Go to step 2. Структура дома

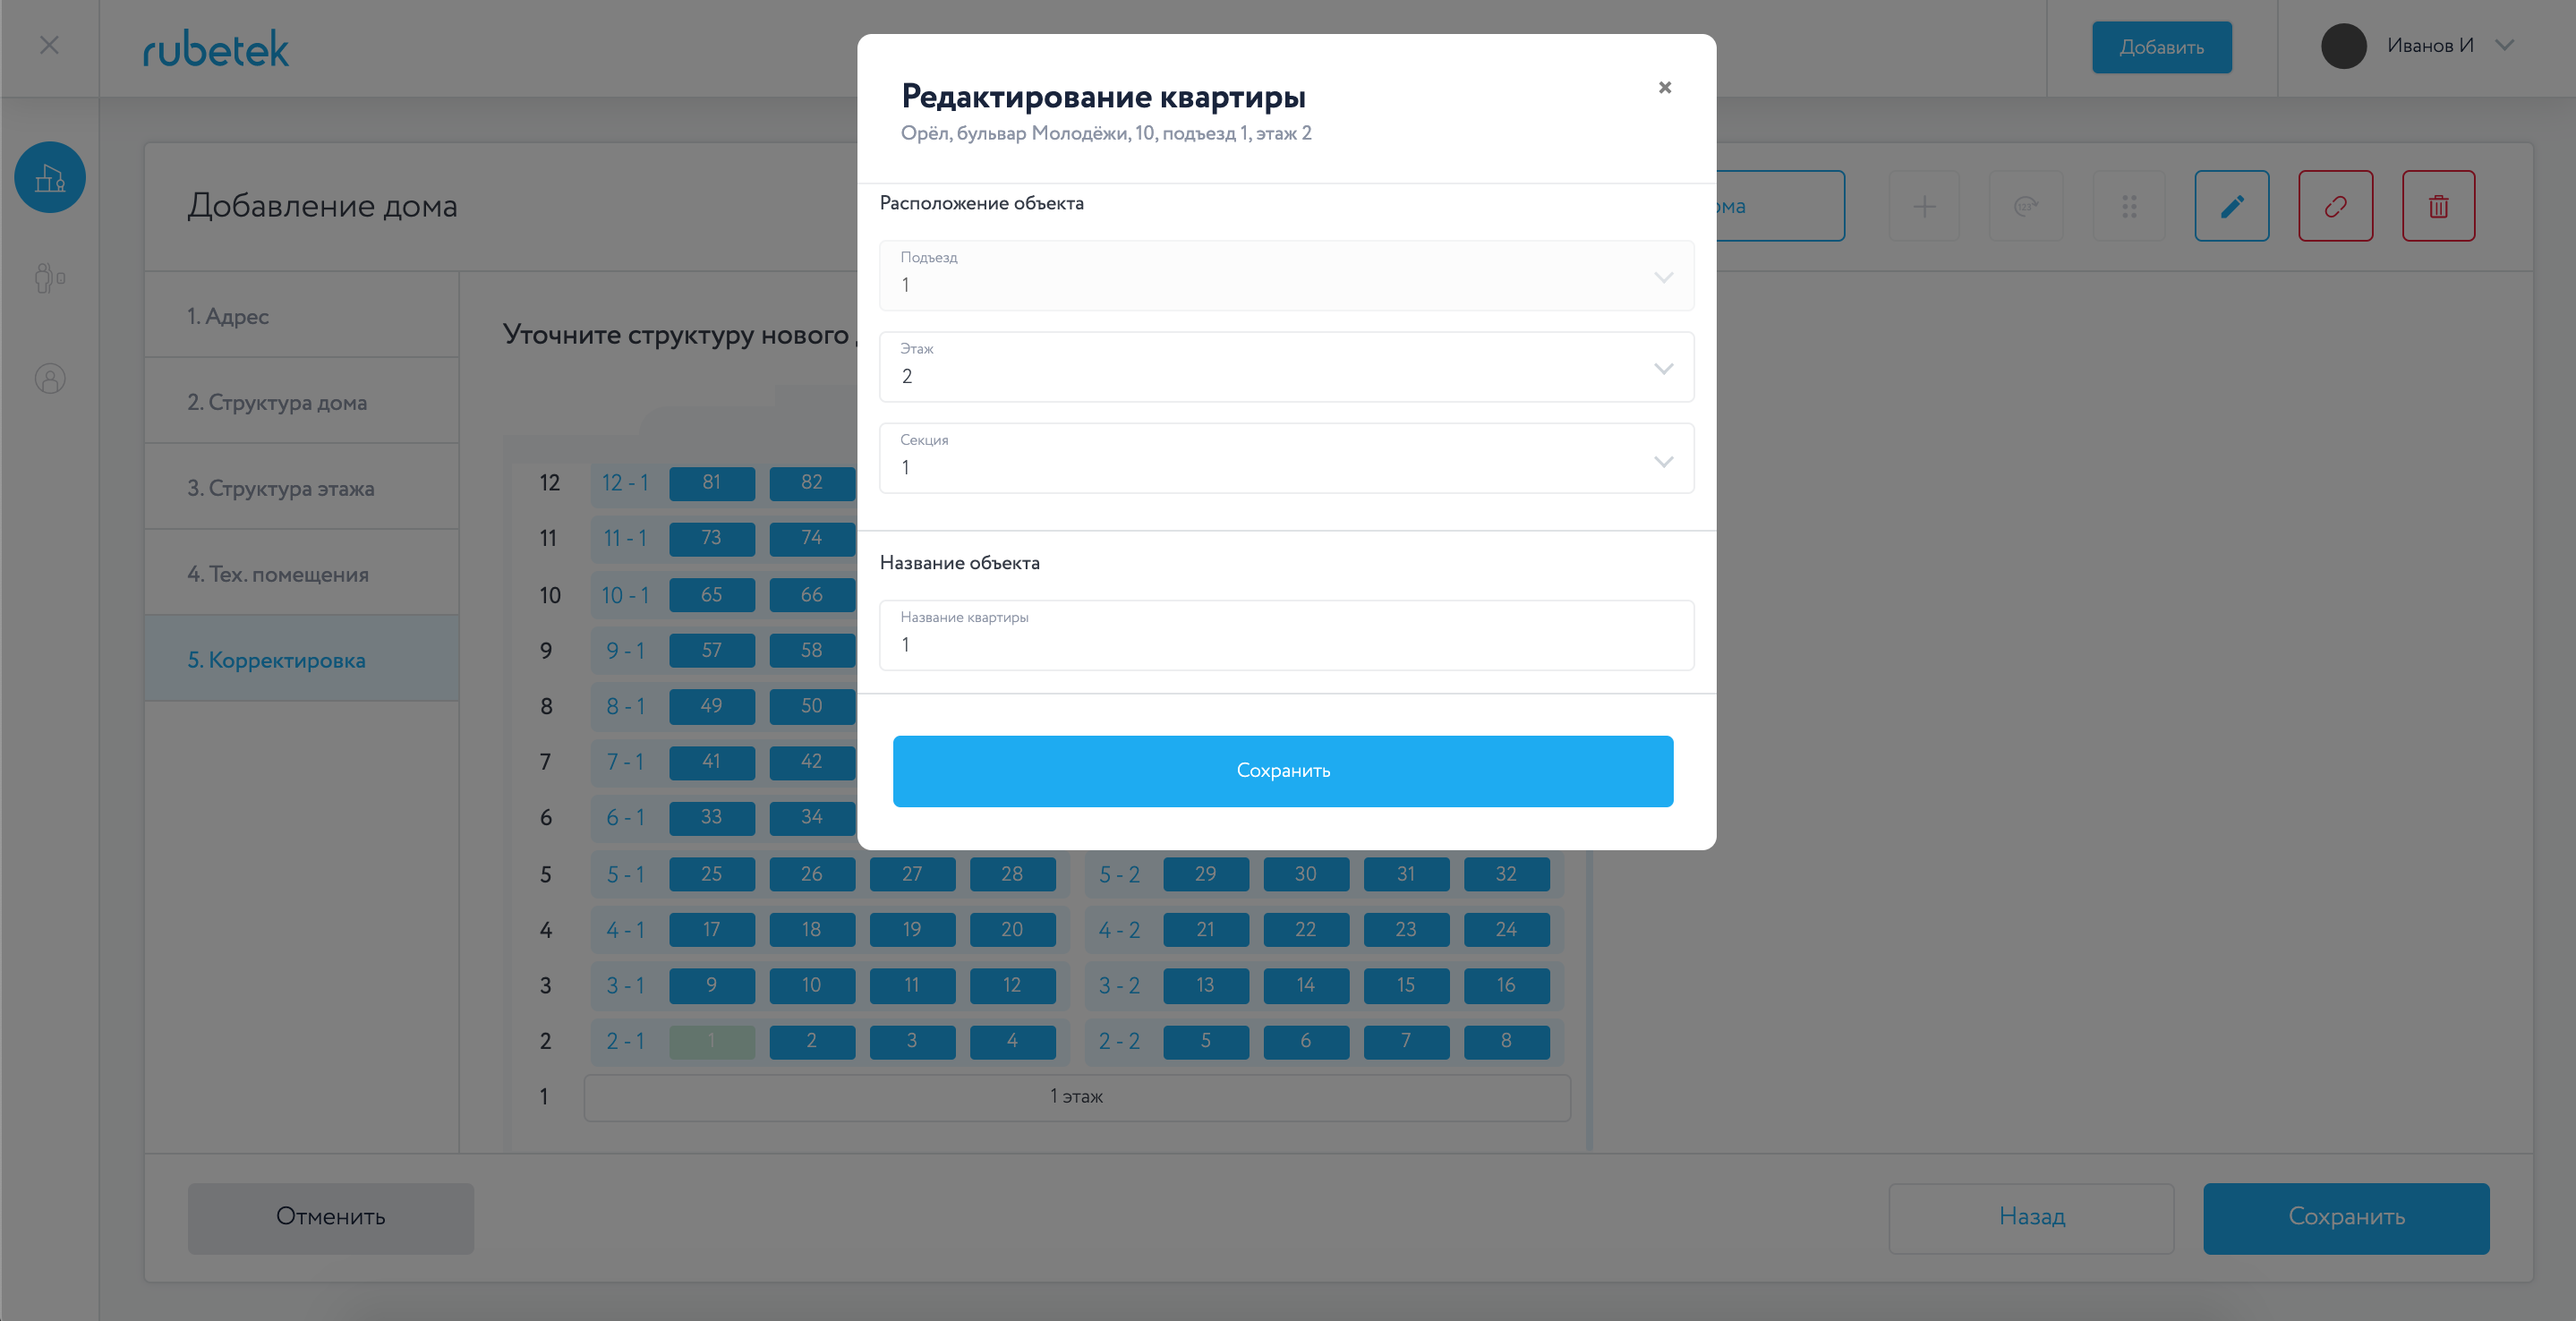click(x=302, y=402)
